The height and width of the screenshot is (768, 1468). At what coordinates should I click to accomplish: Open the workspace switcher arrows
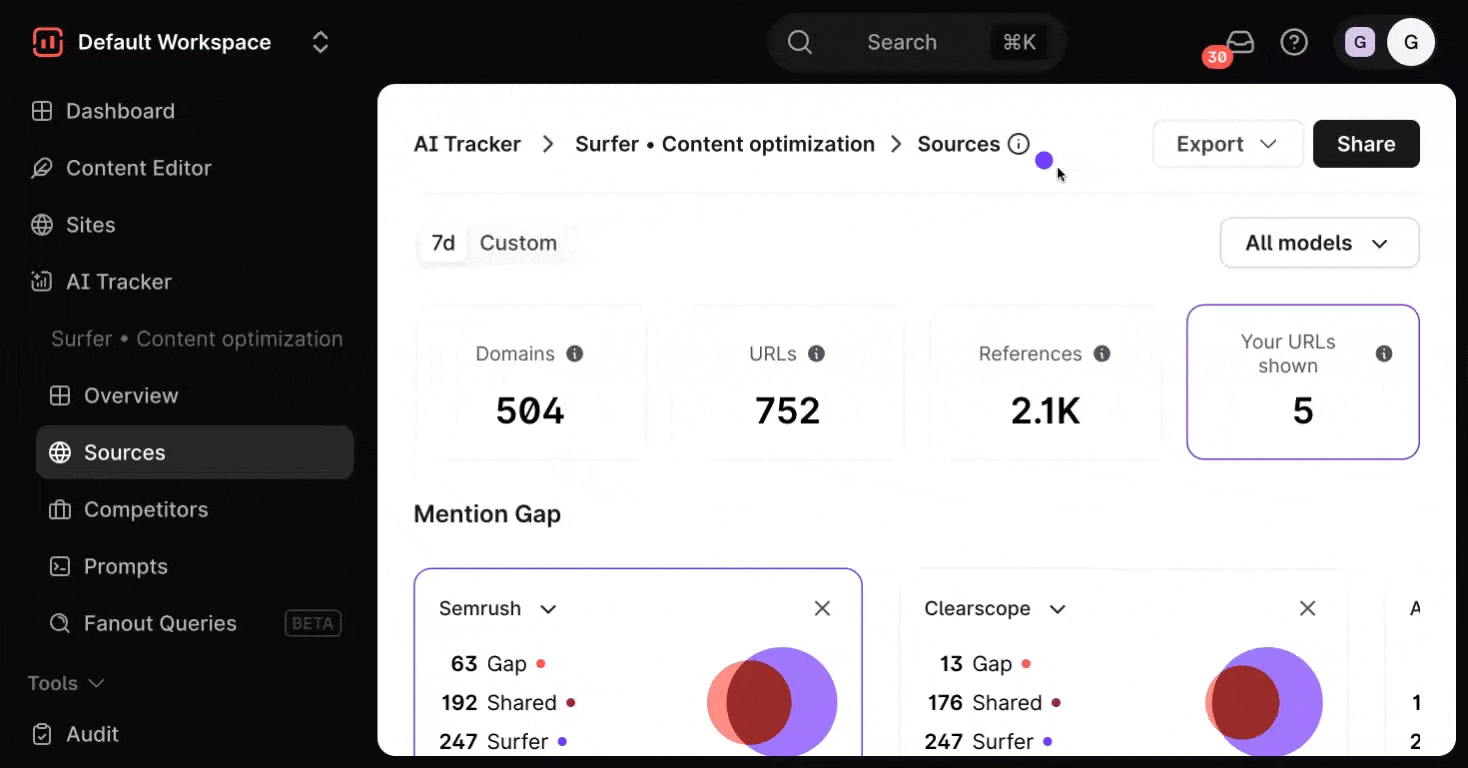click(x=320, y=42)
